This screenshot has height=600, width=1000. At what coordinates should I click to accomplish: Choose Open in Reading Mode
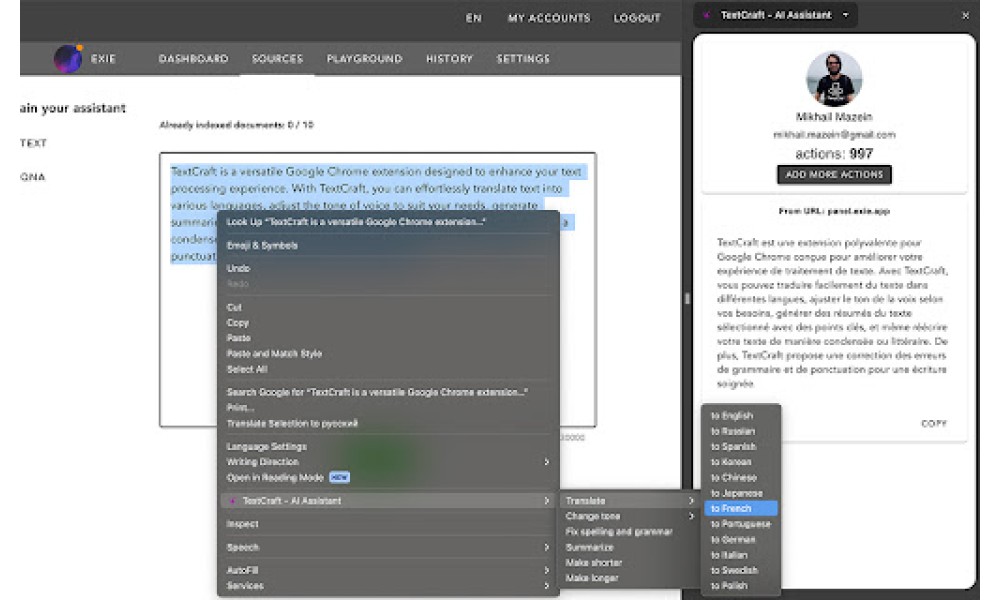(388, 478)
